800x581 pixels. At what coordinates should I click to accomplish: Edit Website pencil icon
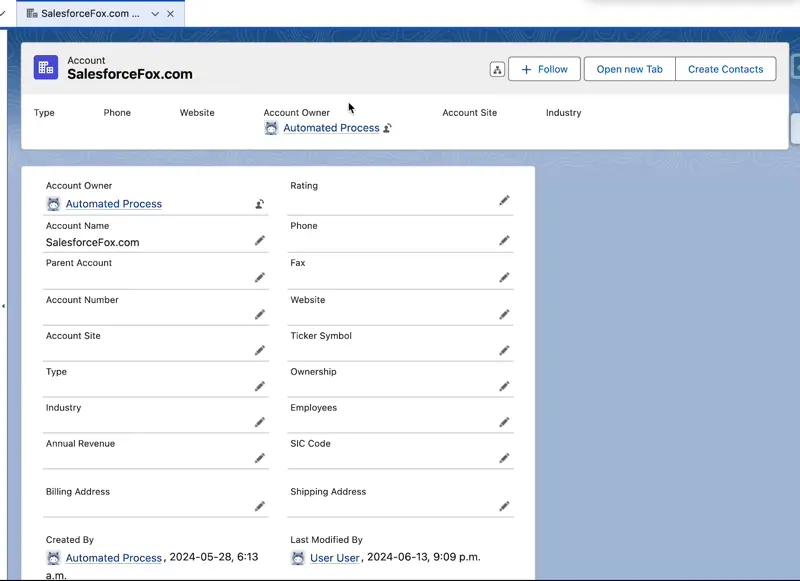point(504,315)
